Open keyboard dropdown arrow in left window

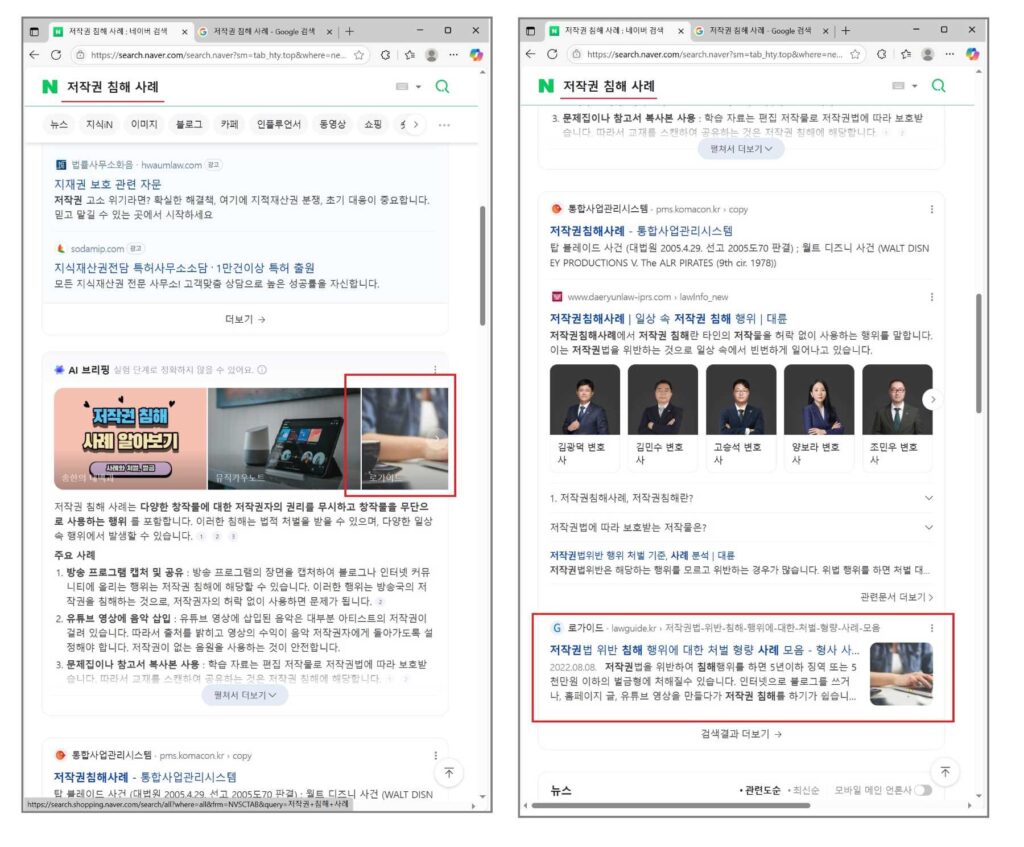418,86
